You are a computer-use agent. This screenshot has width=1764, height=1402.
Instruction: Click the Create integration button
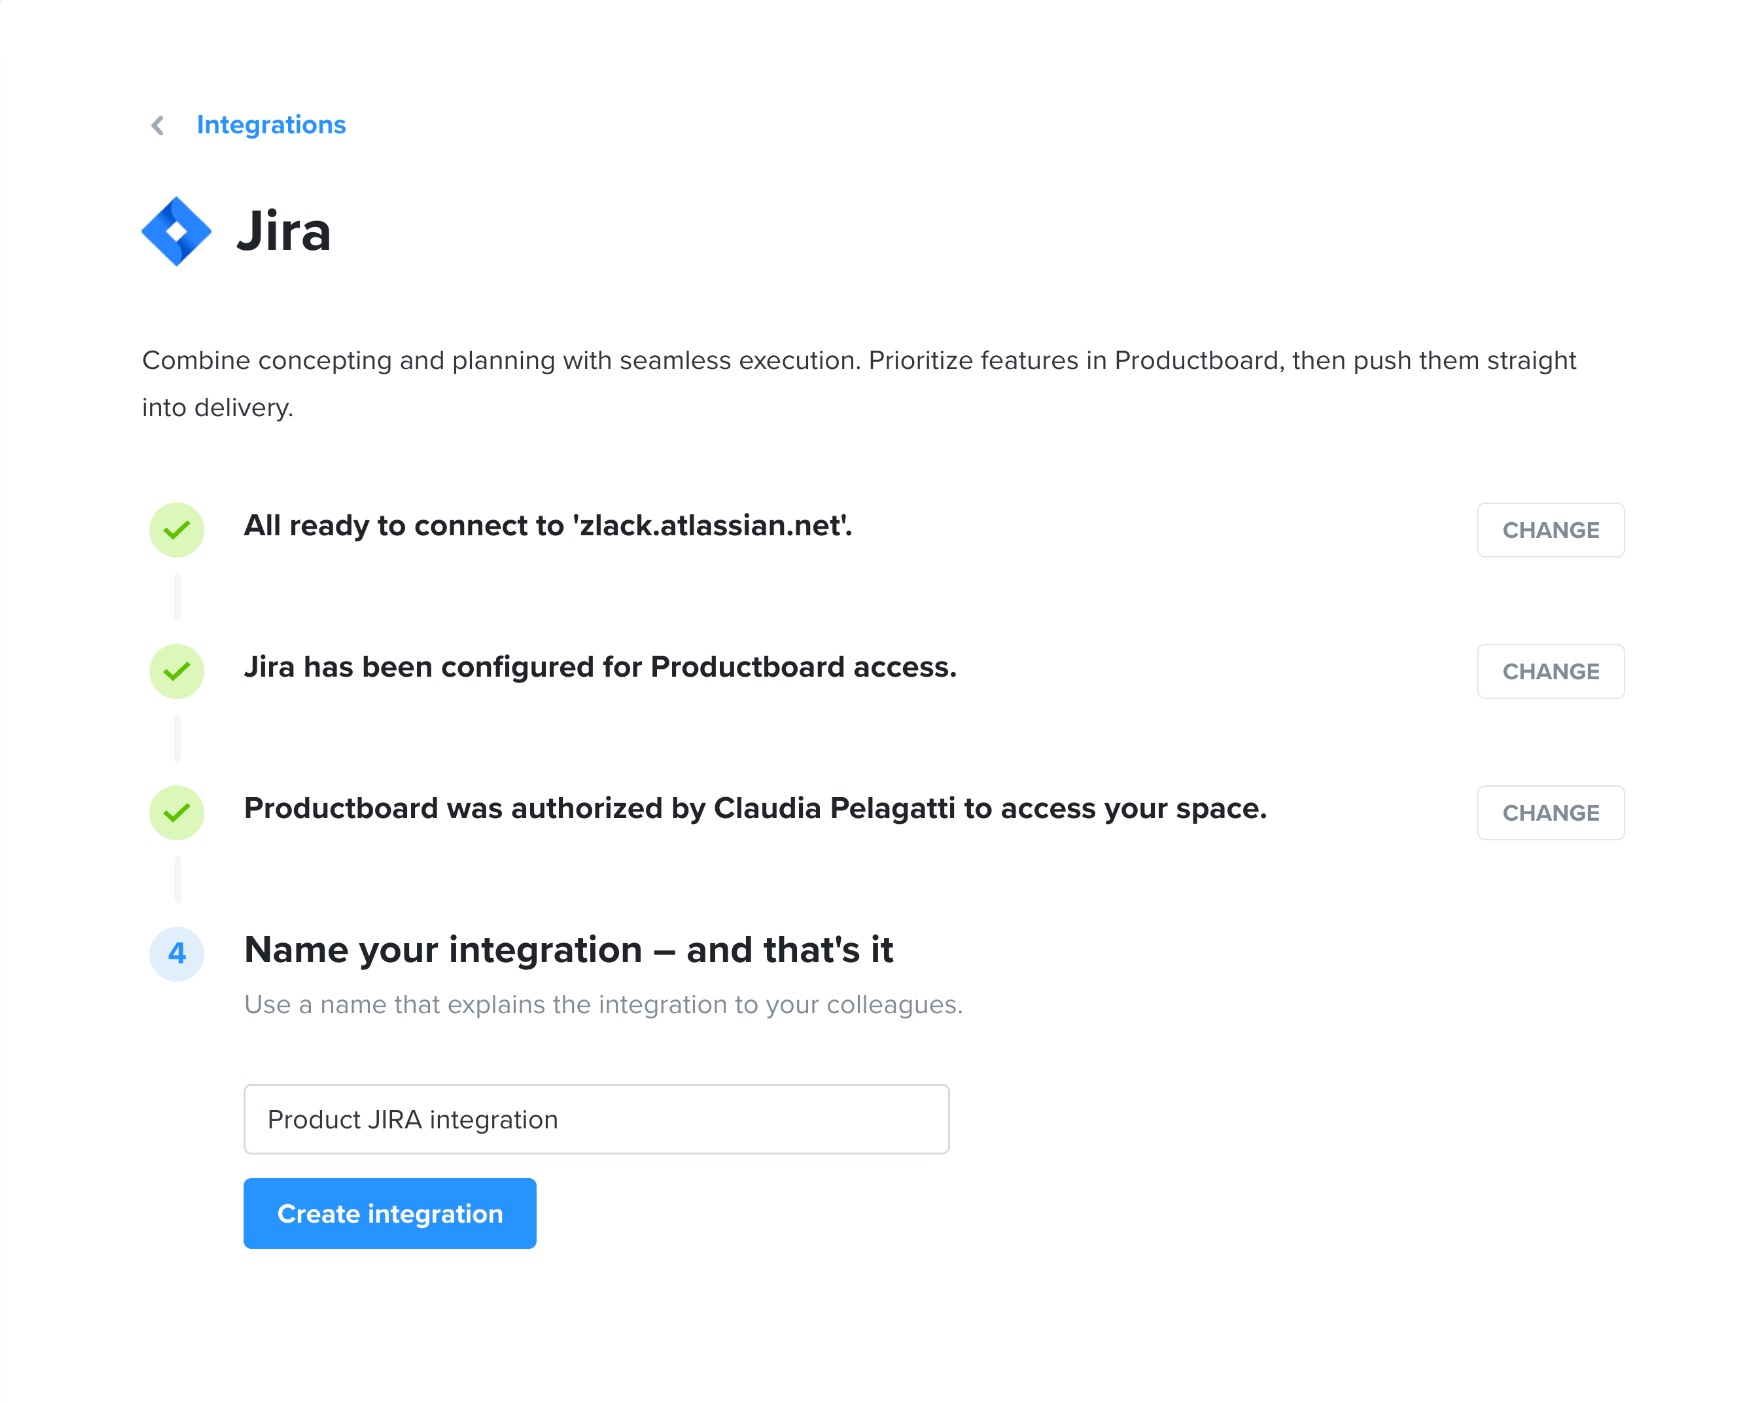[x=390, y=1213]
